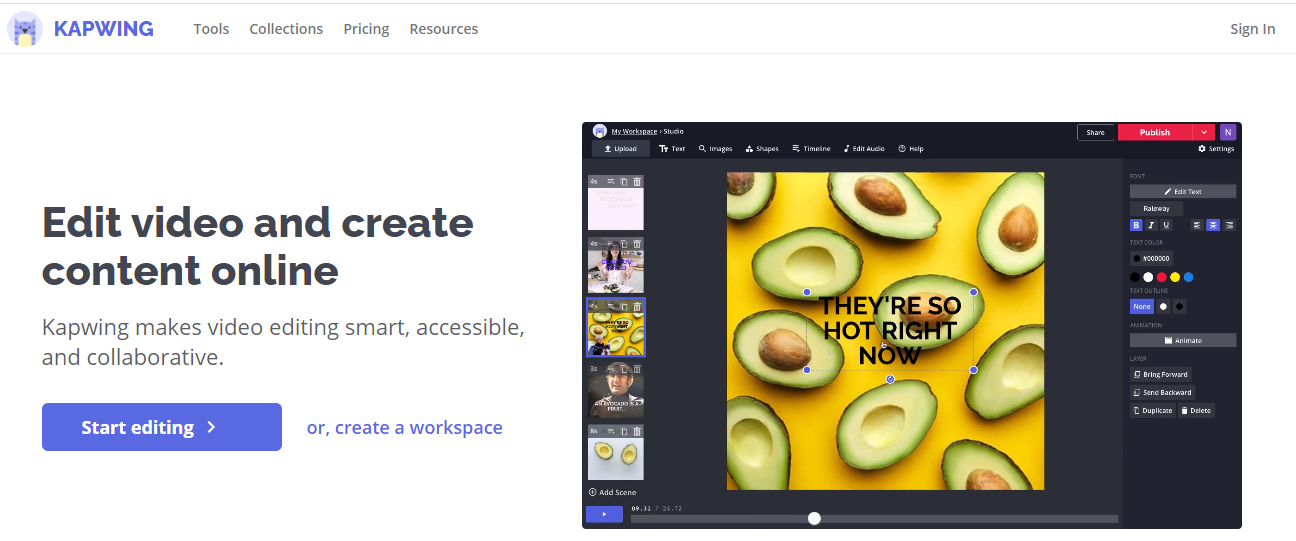The image size is (1296, 541).
Task: Click the My Workspace breadcrumb link
Action: (x=634, y=131)
